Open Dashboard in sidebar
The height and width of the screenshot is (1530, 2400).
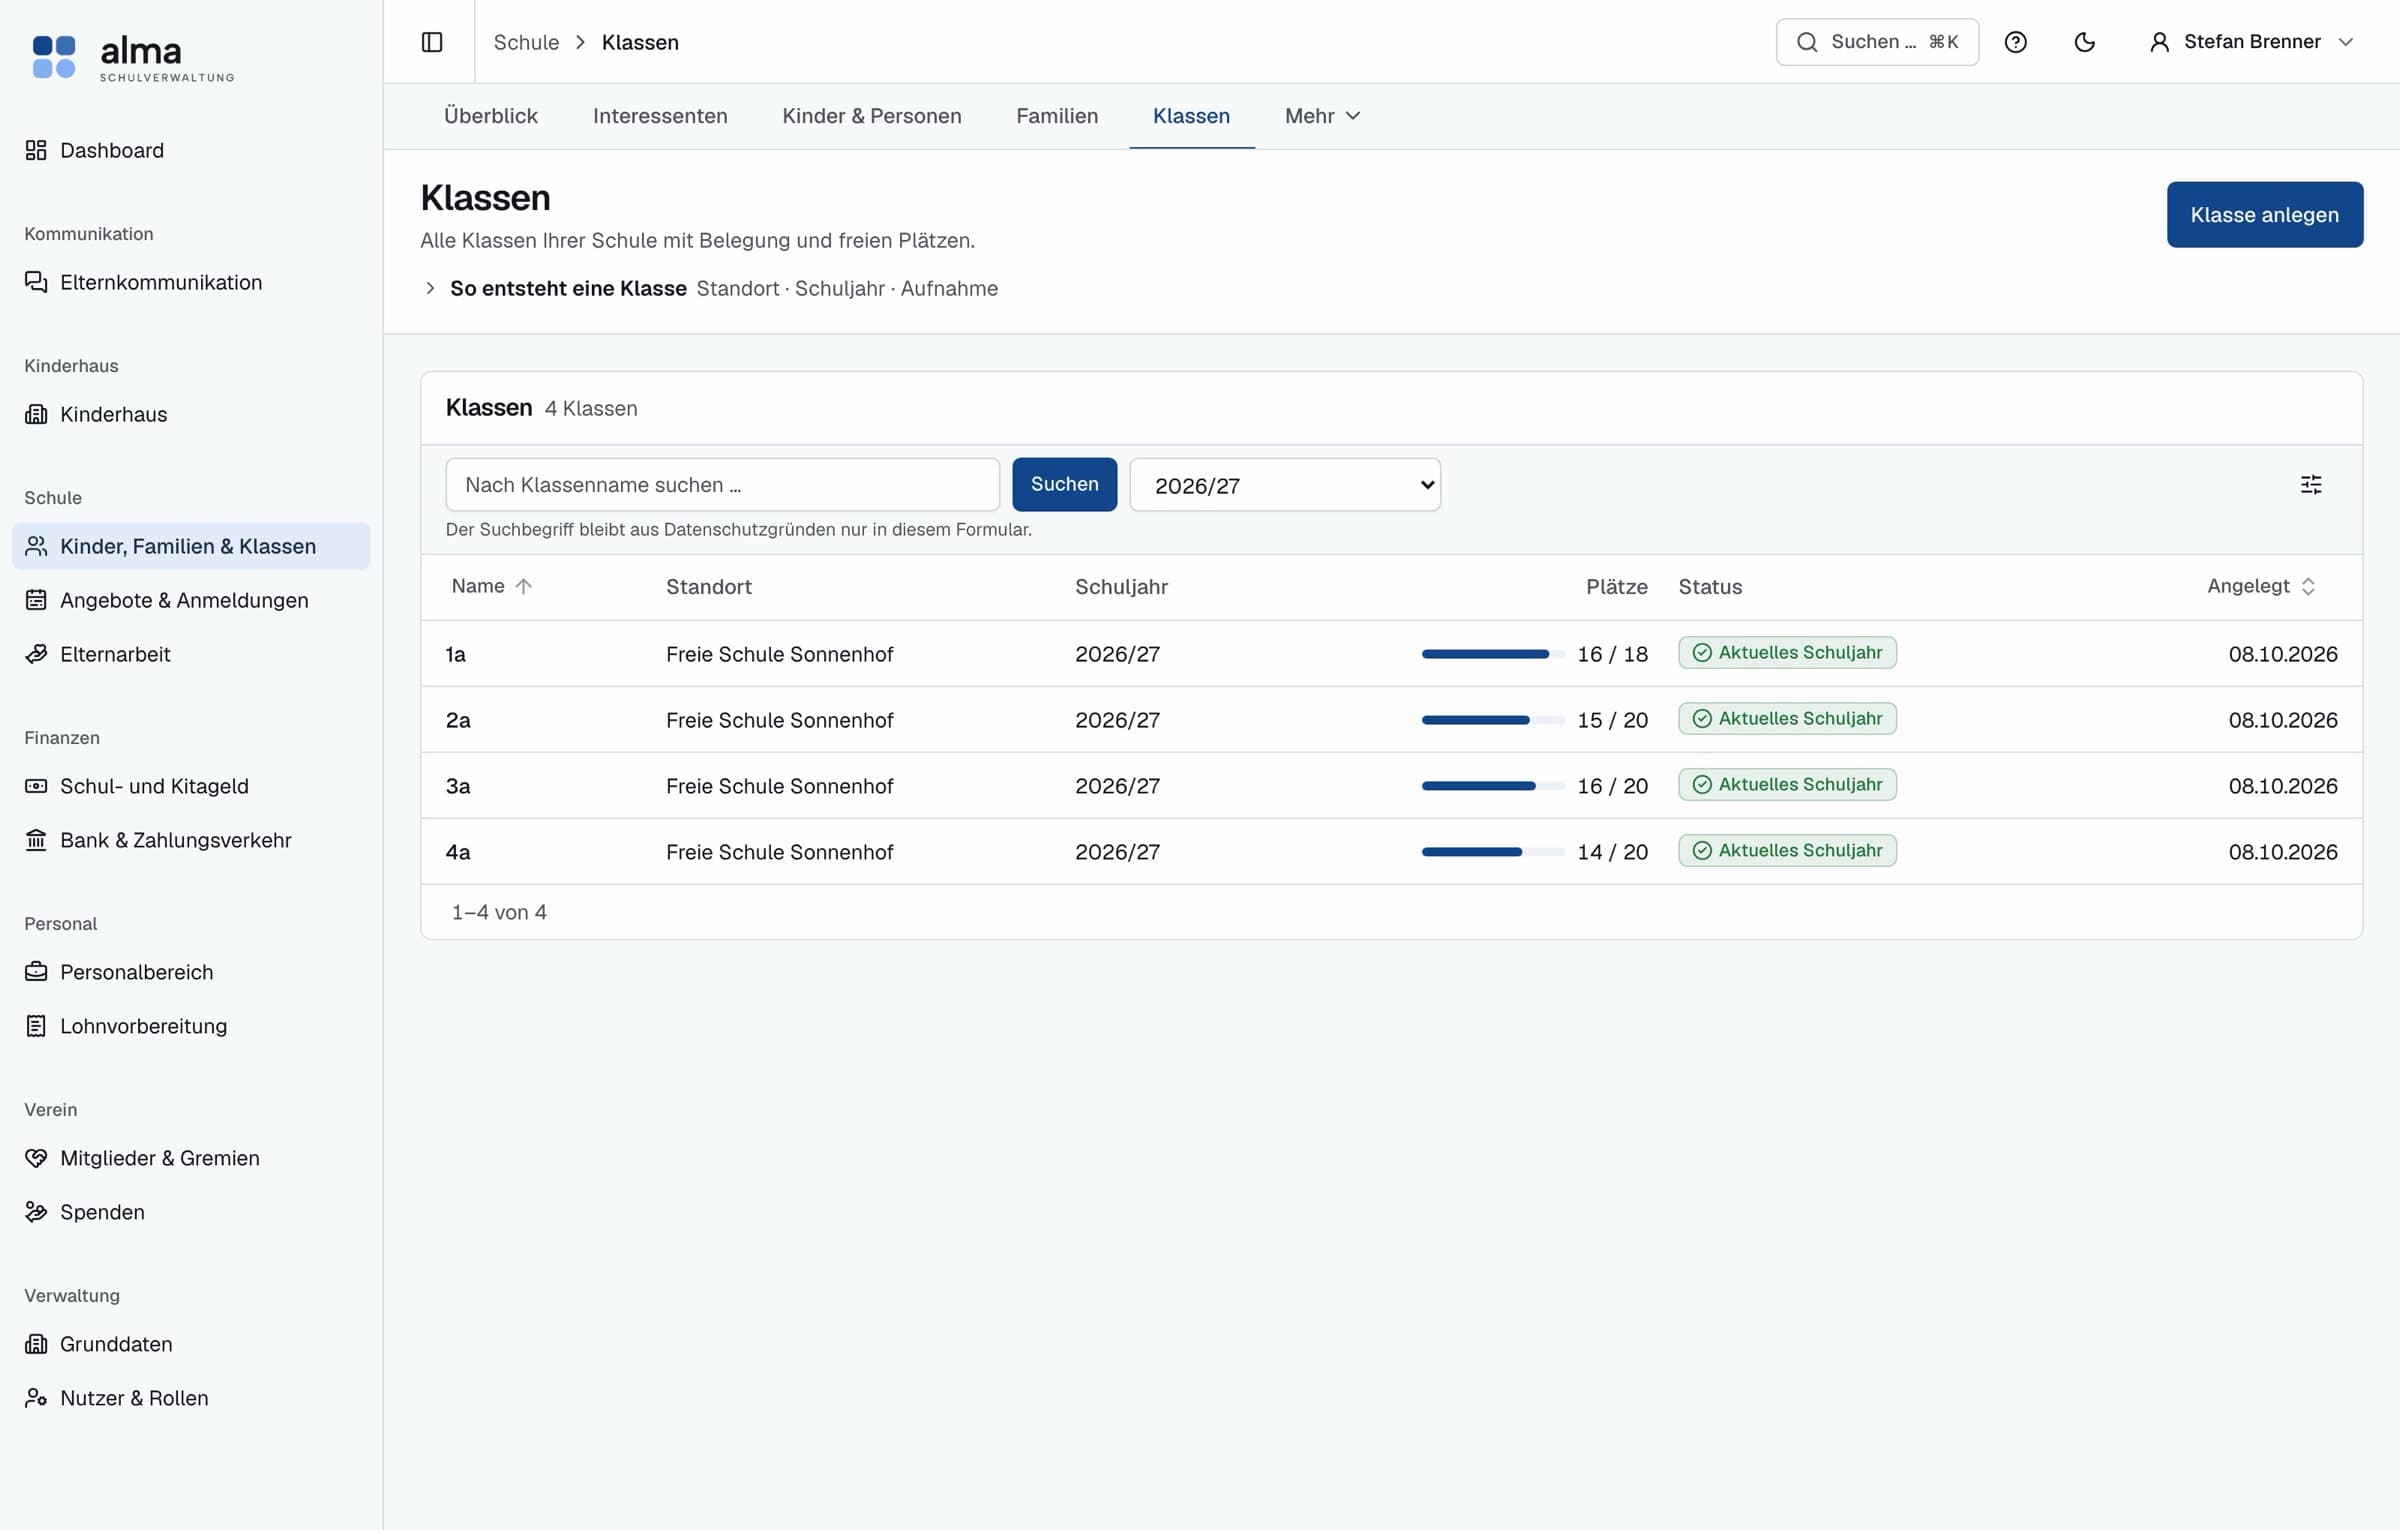coord(191,150)
